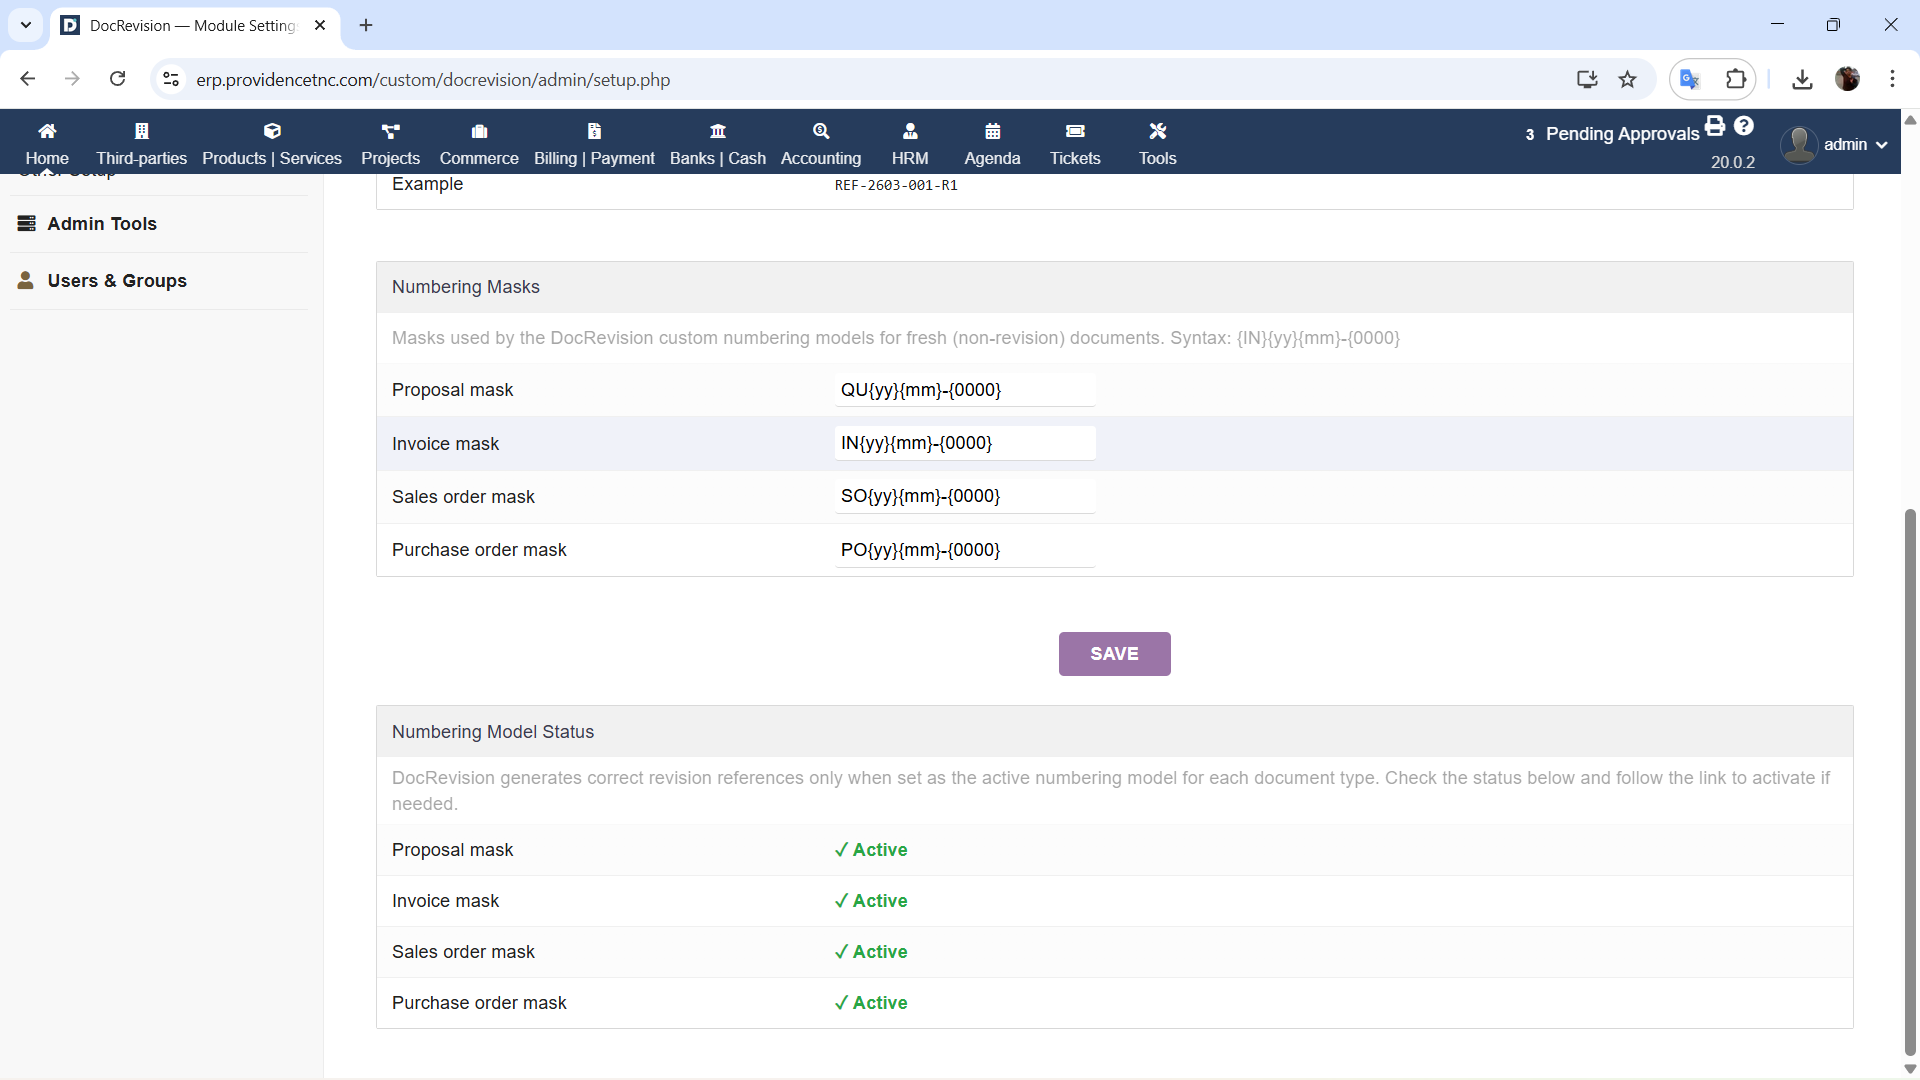Image resolution: width=1920 pixels, height=1080 pixels.
Task: Click the Proposal mask input field
Action: coord(964,390)
